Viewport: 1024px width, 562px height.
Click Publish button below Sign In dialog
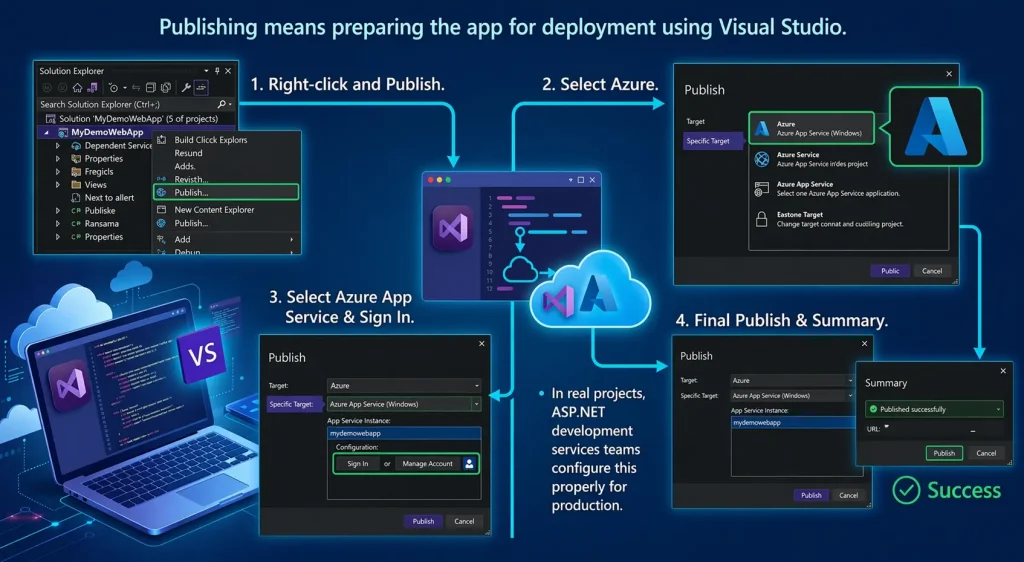click(x=423, y=521)
